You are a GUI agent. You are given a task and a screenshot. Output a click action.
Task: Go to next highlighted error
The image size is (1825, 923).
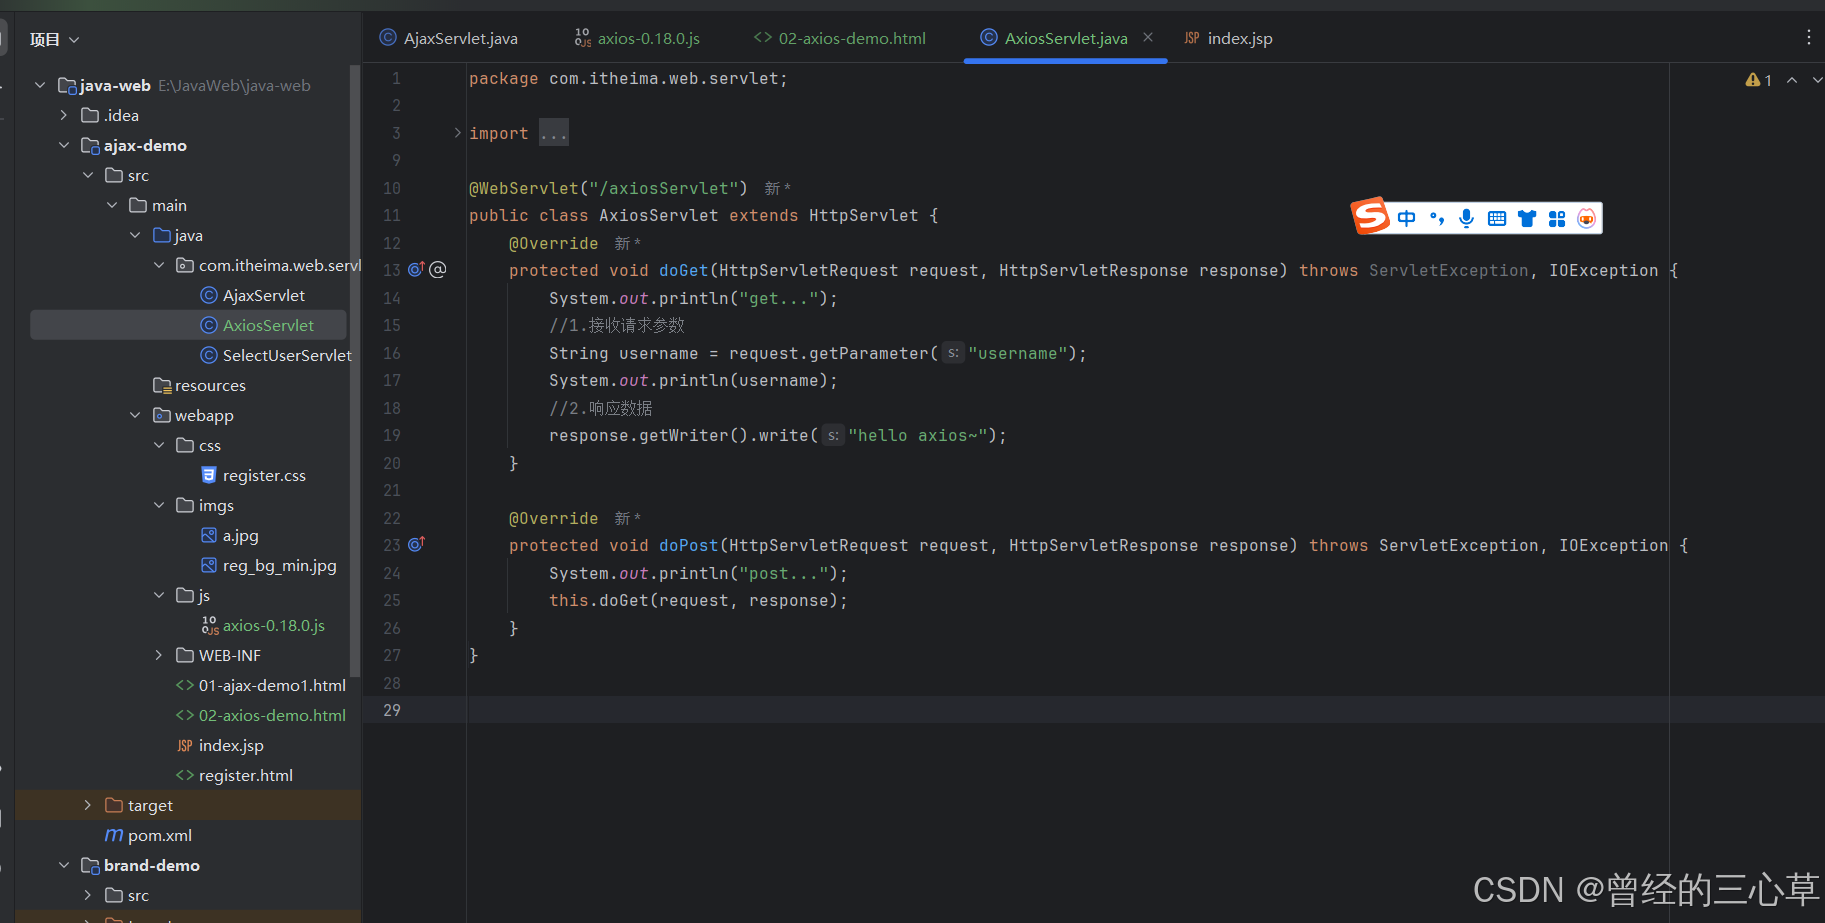point(1817,80)
